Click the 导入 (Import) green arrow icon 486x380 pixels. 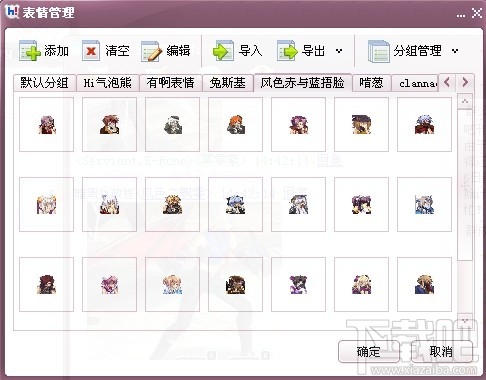pos(223,51)
